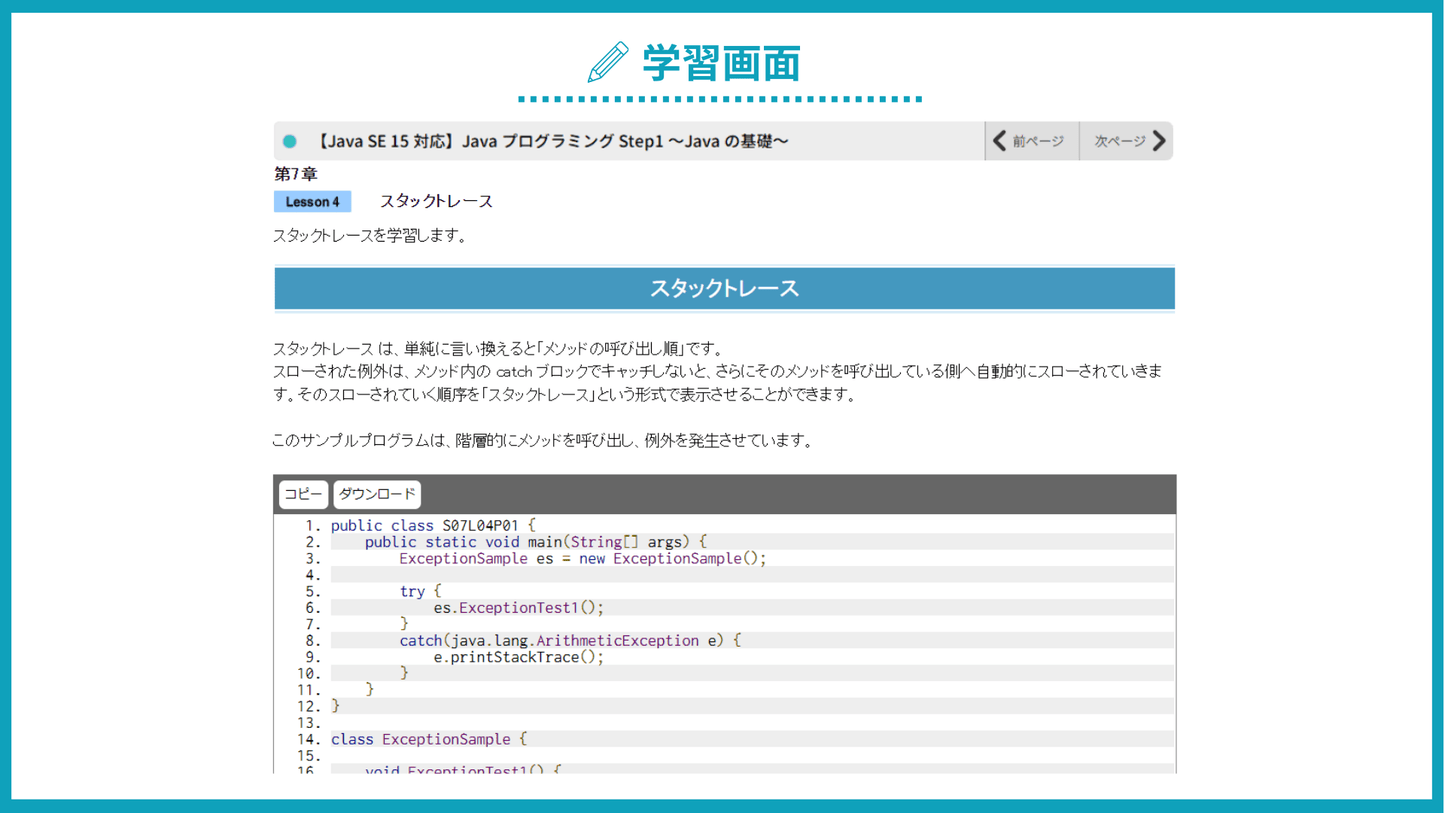Click the e.printStackTrace() code line
Screen dimensions: 1445x813
[519, 657]
